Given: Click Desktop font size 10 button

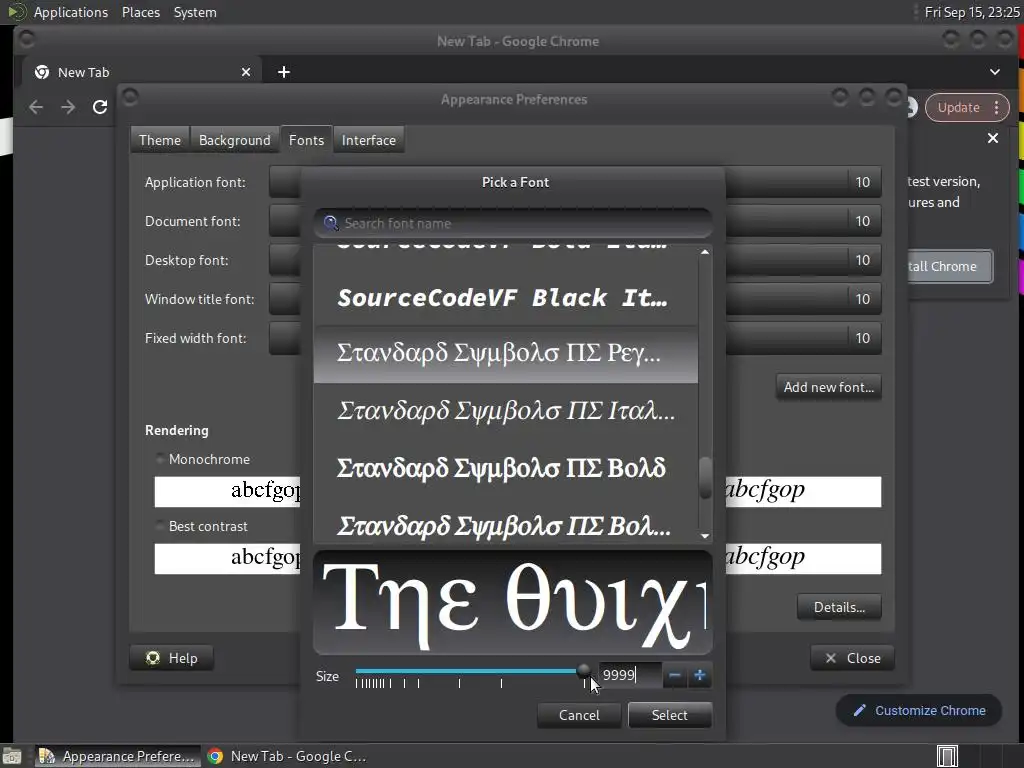Looking at the screenshot, I should (863, 260).
